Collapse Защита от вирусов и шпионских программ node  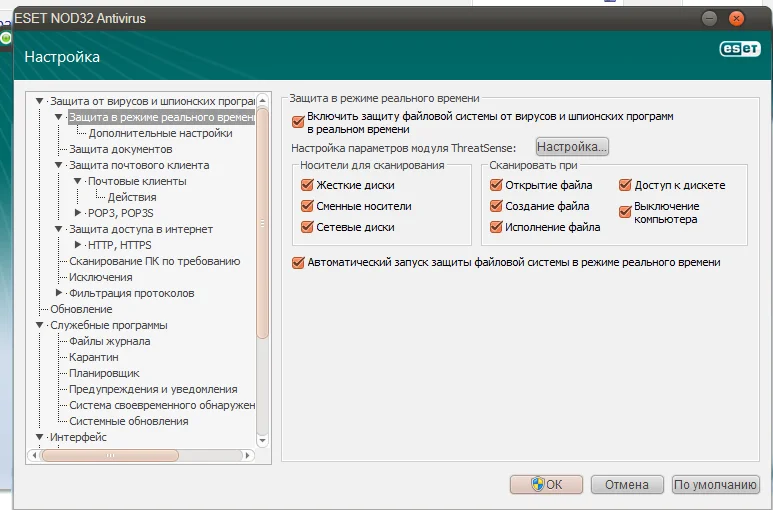(39, 101)
